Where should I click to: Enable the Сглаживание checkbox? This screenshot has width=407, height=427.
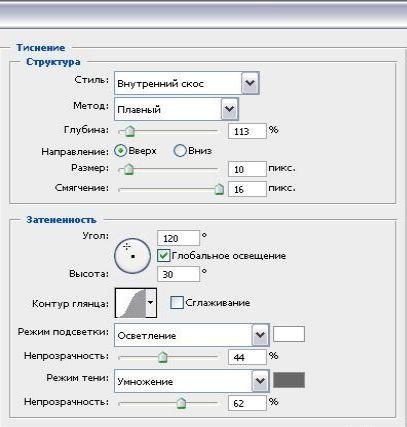click(x=177, y=303)
